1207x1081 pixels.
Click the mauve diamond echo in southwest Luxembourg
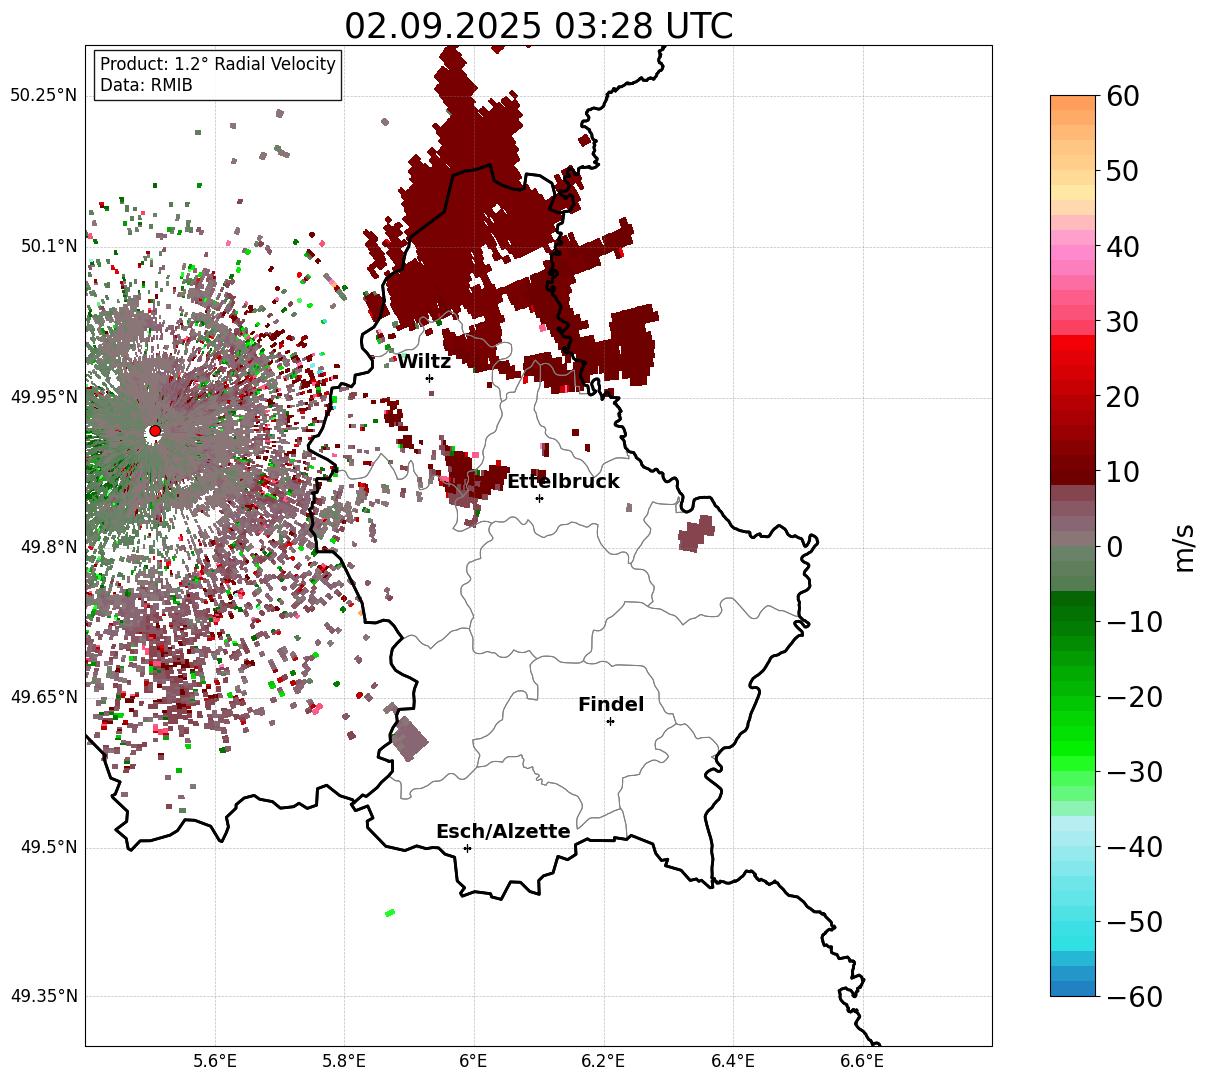409,740
